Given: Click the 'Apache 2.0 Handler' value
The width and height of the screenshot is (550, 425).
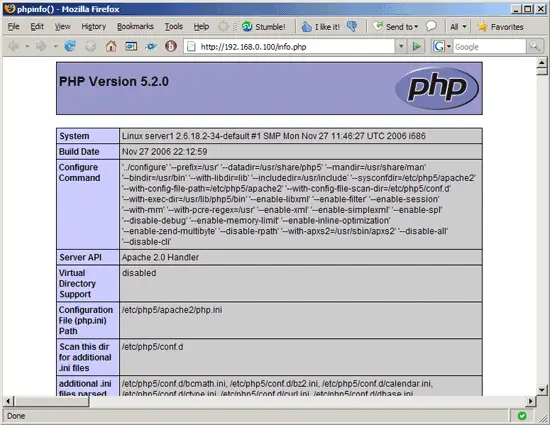Looking at the screenshot, I should (160, 257).
